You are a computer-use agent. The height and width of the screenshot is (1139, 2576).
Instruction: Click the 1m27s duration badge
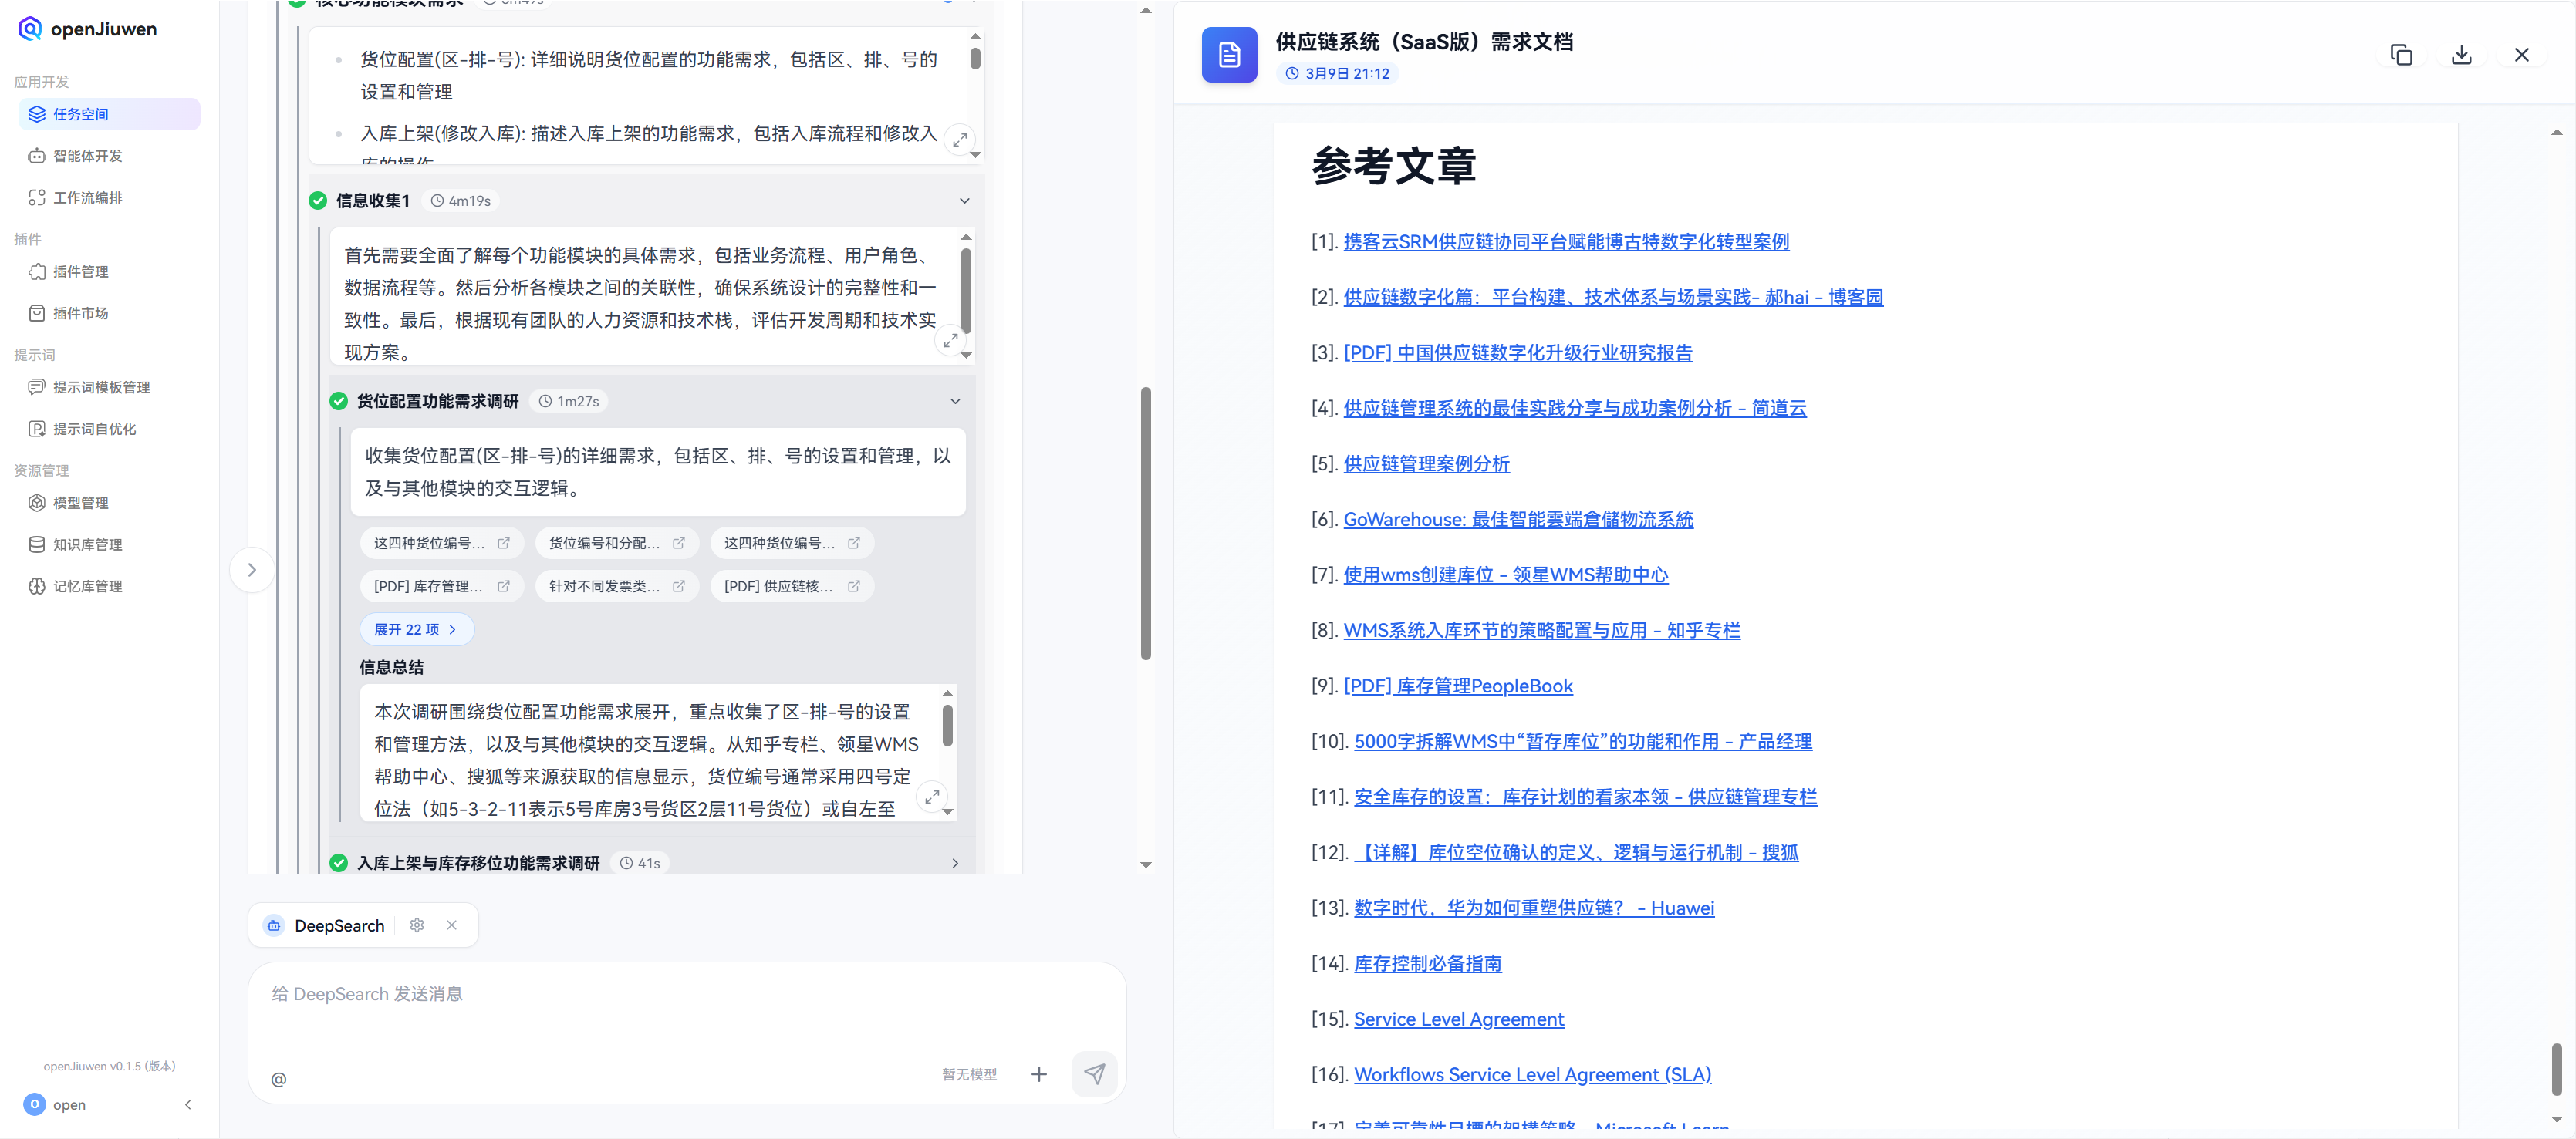pos(568,402)
